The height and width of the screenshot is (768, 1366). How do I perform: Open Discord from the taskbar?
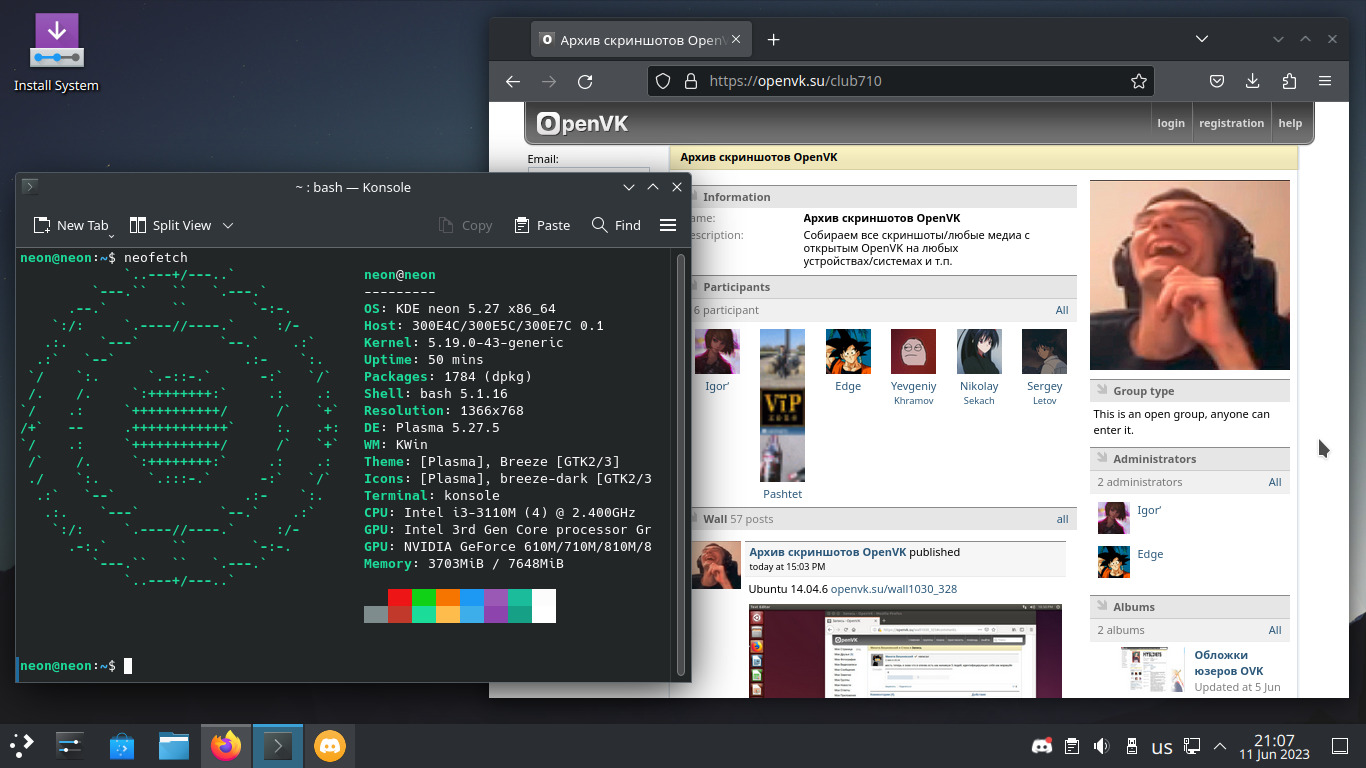point(330,745)
